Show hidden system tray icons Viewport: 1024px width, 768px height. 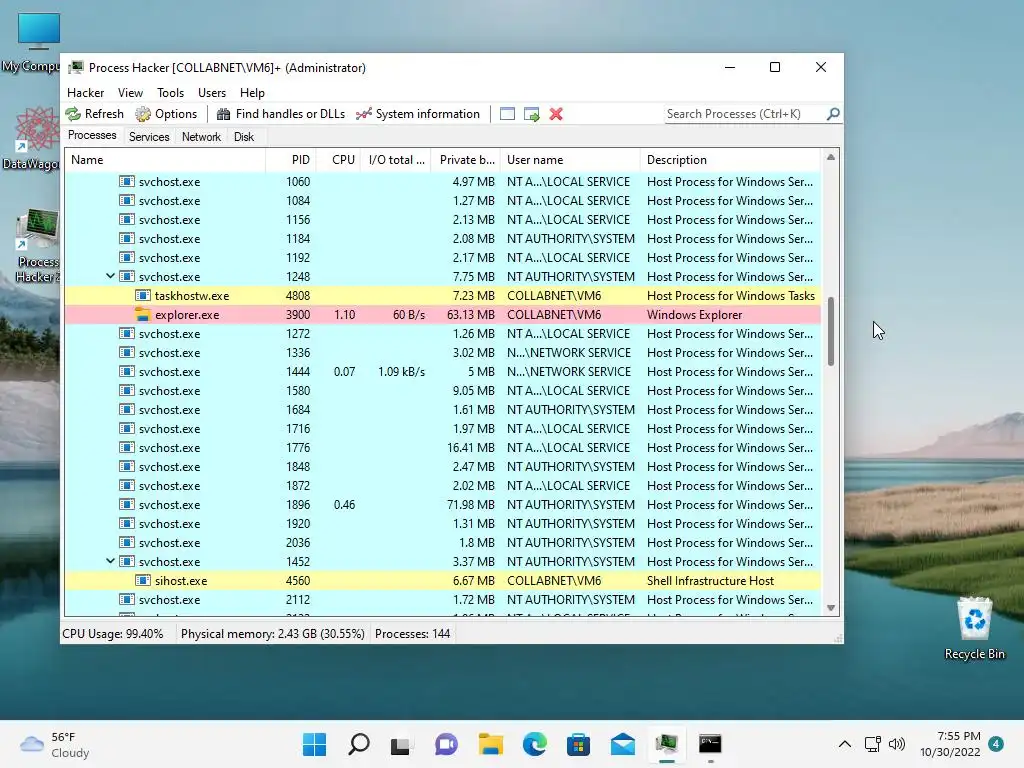pyautogui.click(x=844, y=744)
